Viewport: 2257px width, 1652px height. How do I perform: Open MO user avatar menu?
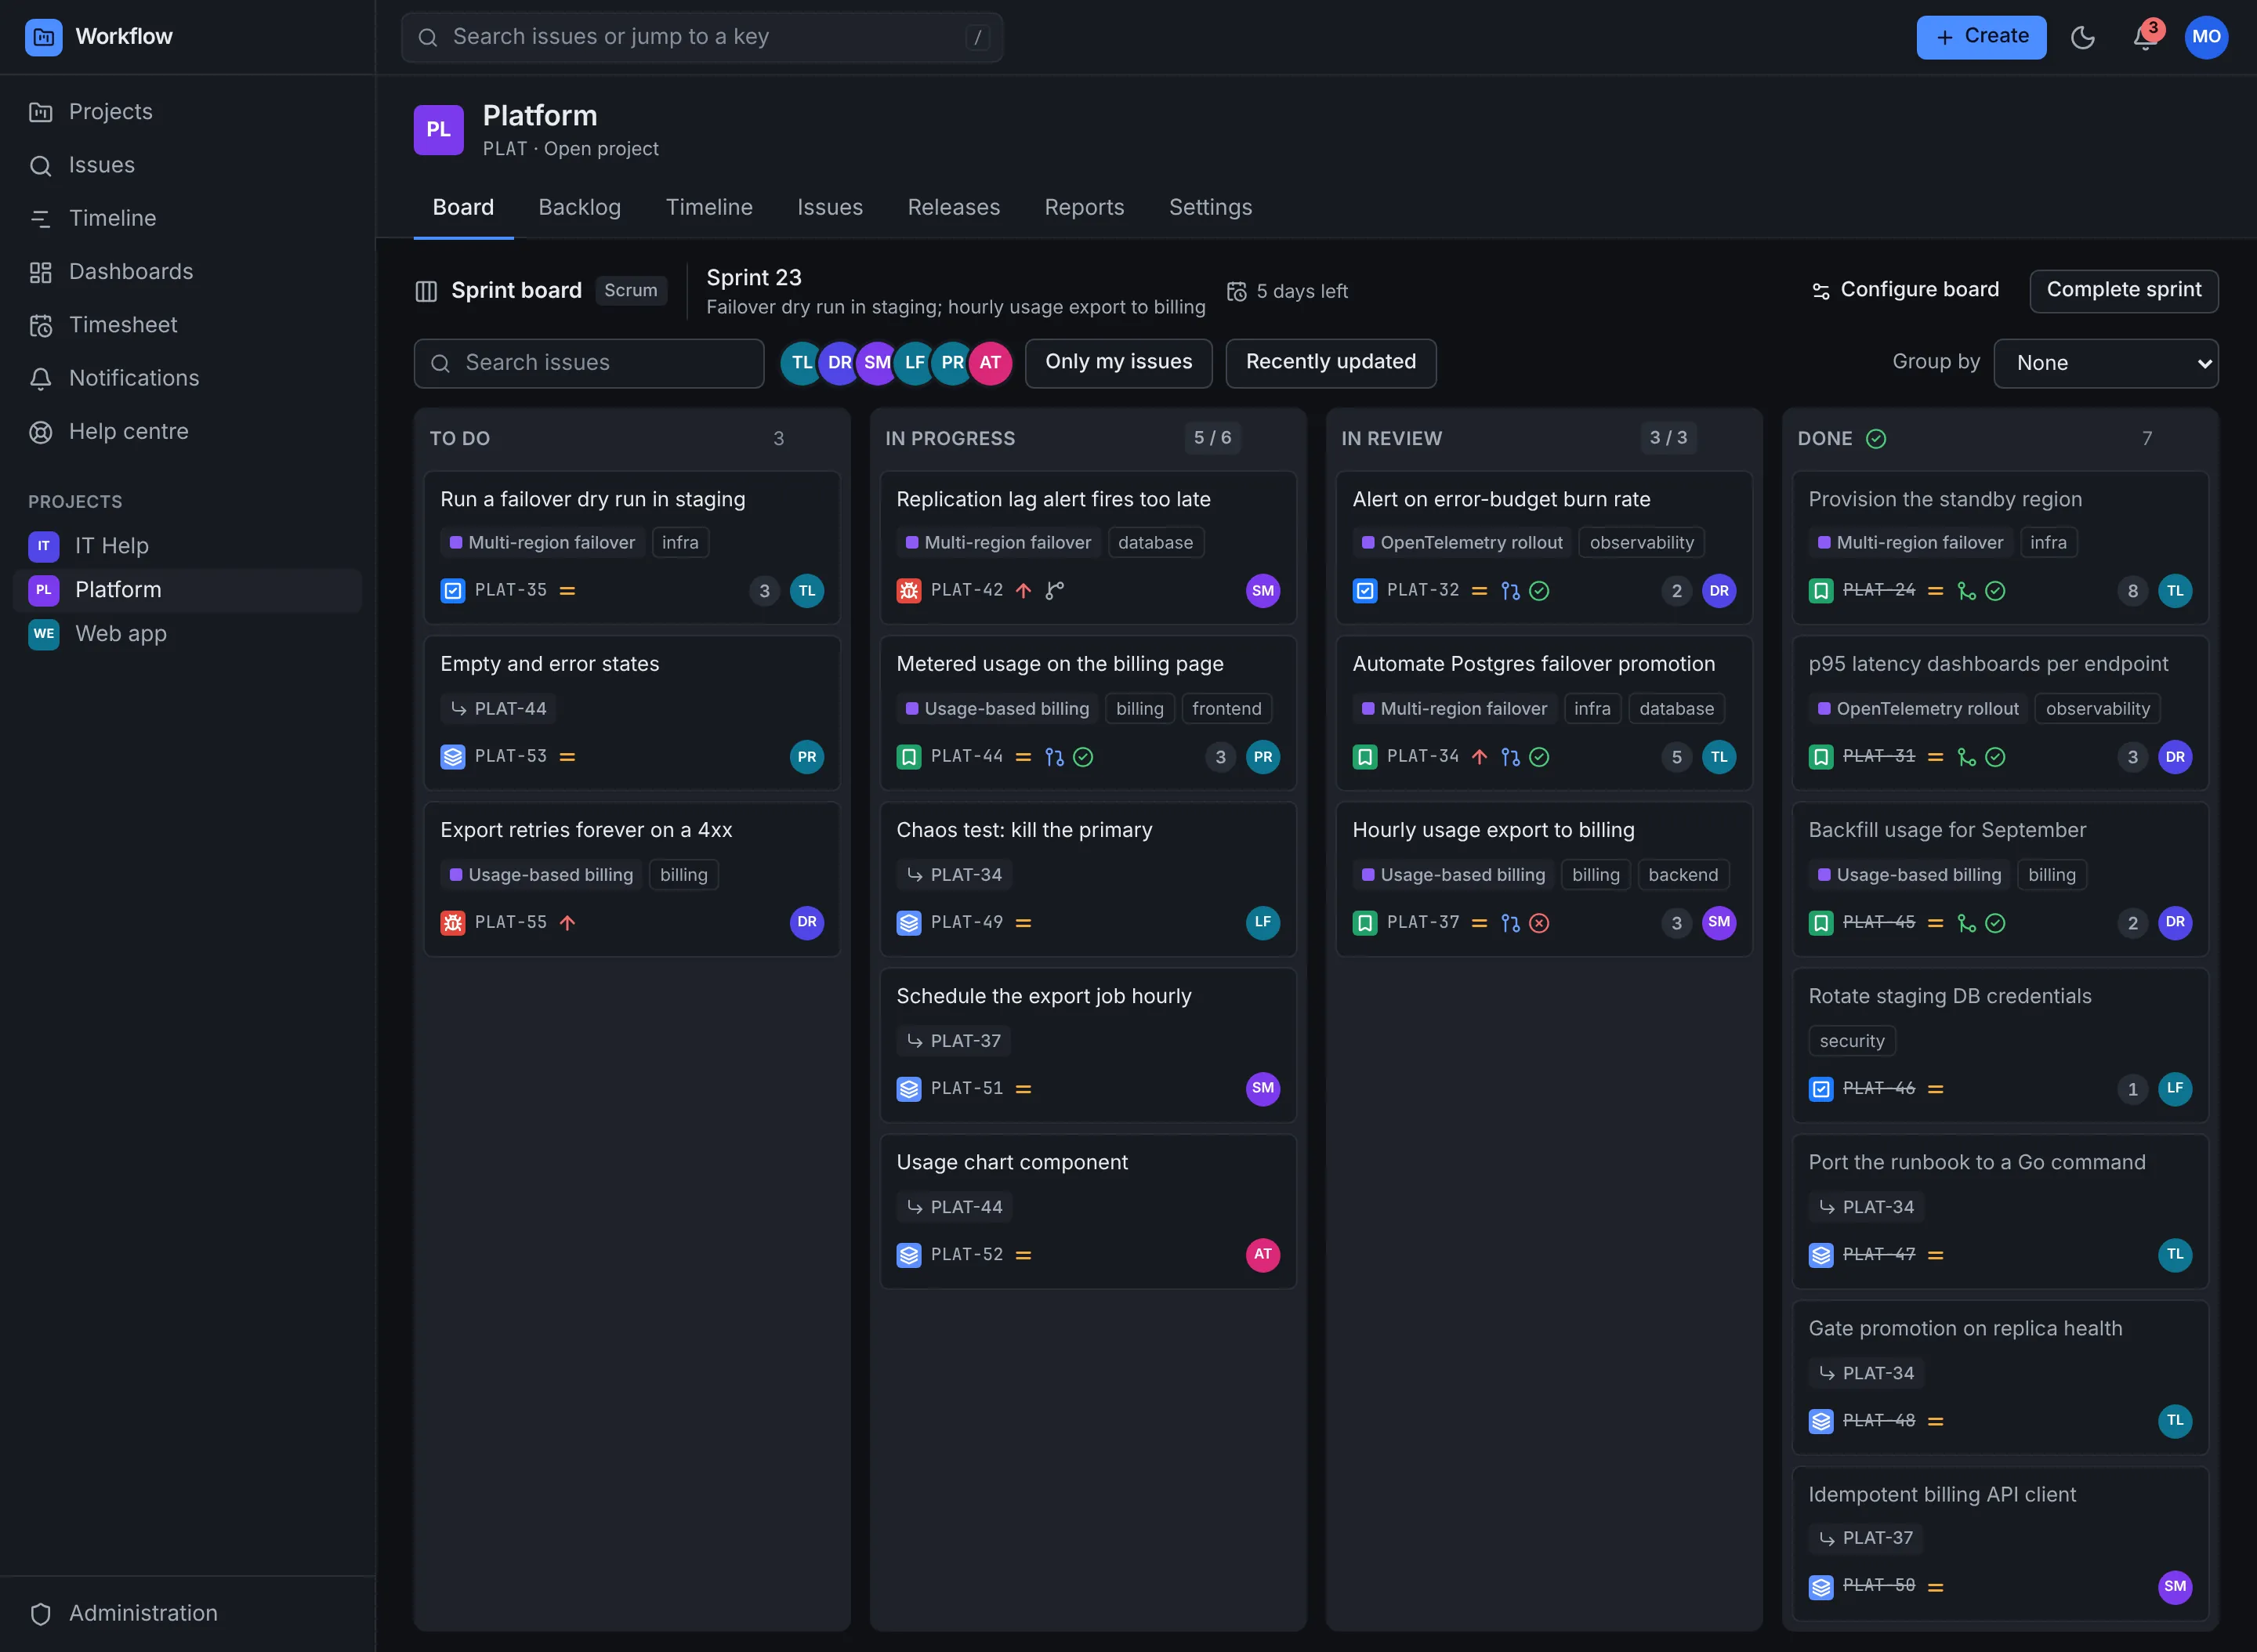[x=2206, y=37]
